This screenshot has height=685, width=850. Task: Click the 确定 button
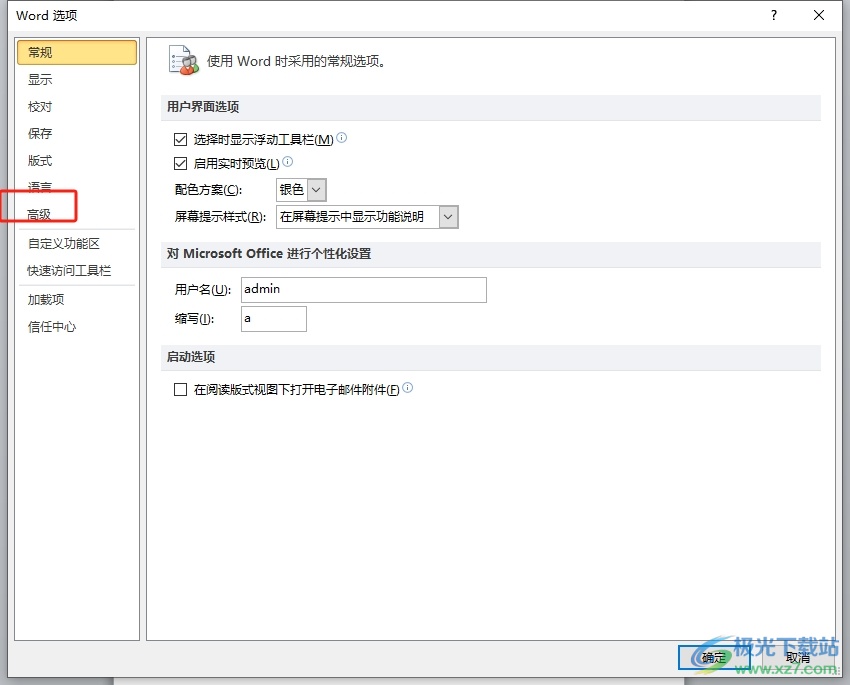(714, 658)
